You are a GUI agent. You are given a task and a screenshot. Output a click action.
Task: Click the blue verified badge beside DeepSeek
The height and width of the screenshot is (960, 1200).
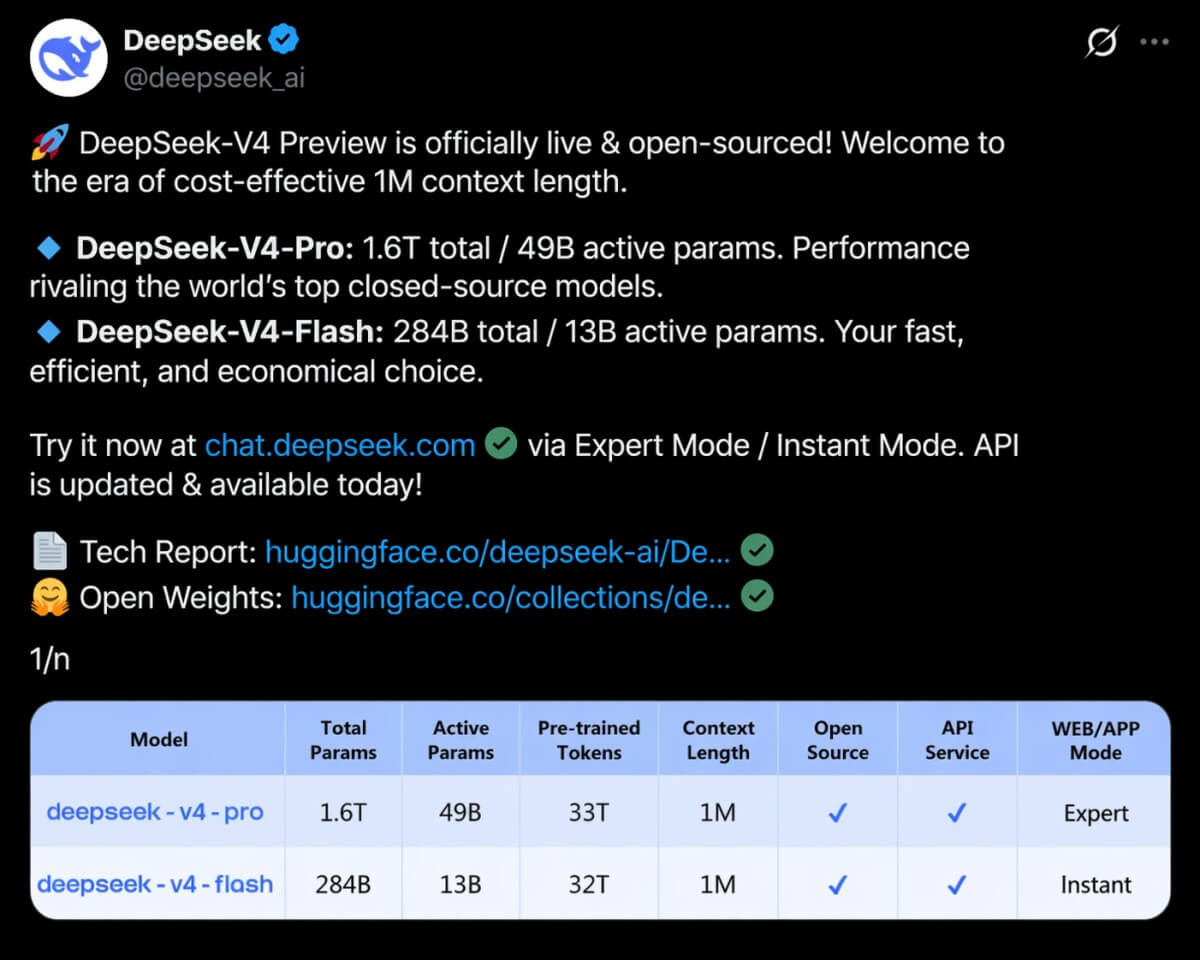284,40
